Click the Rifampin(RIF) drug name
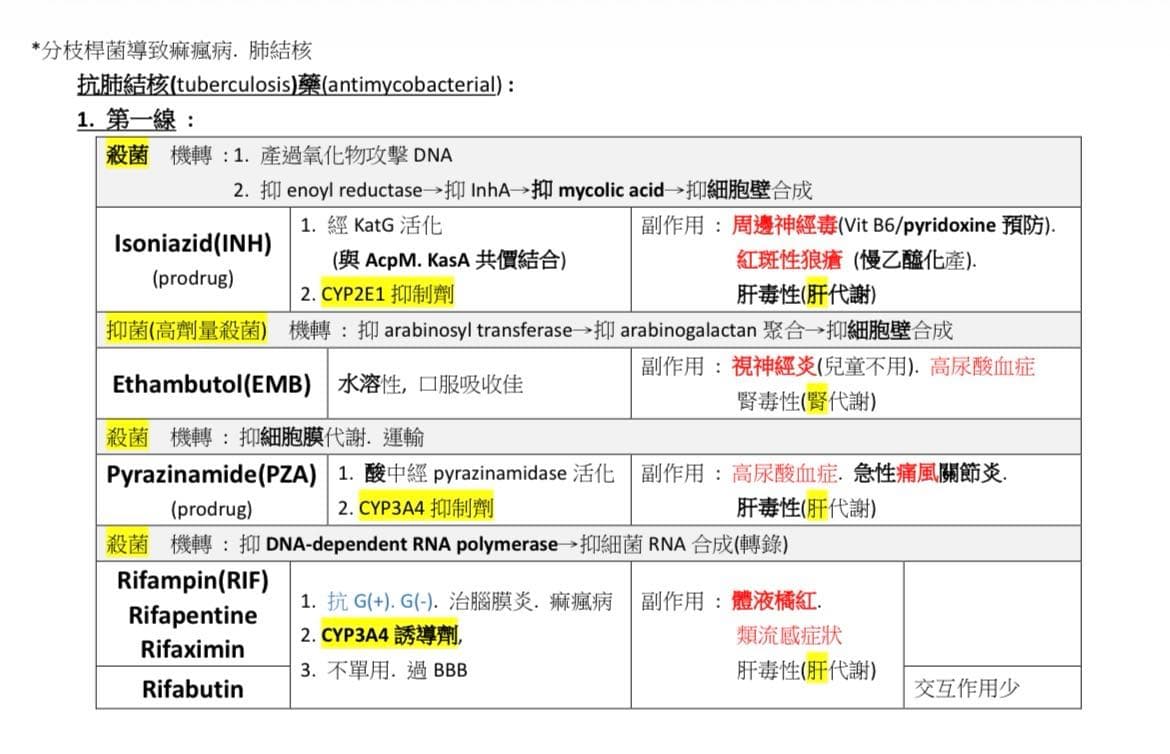This screenshot has width=1170, height=754. 193,581
